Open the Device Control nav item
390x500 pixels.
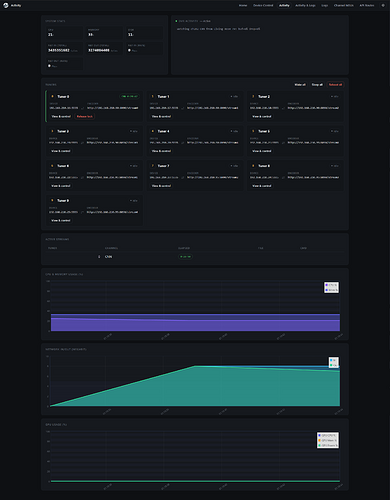point(263,5)
